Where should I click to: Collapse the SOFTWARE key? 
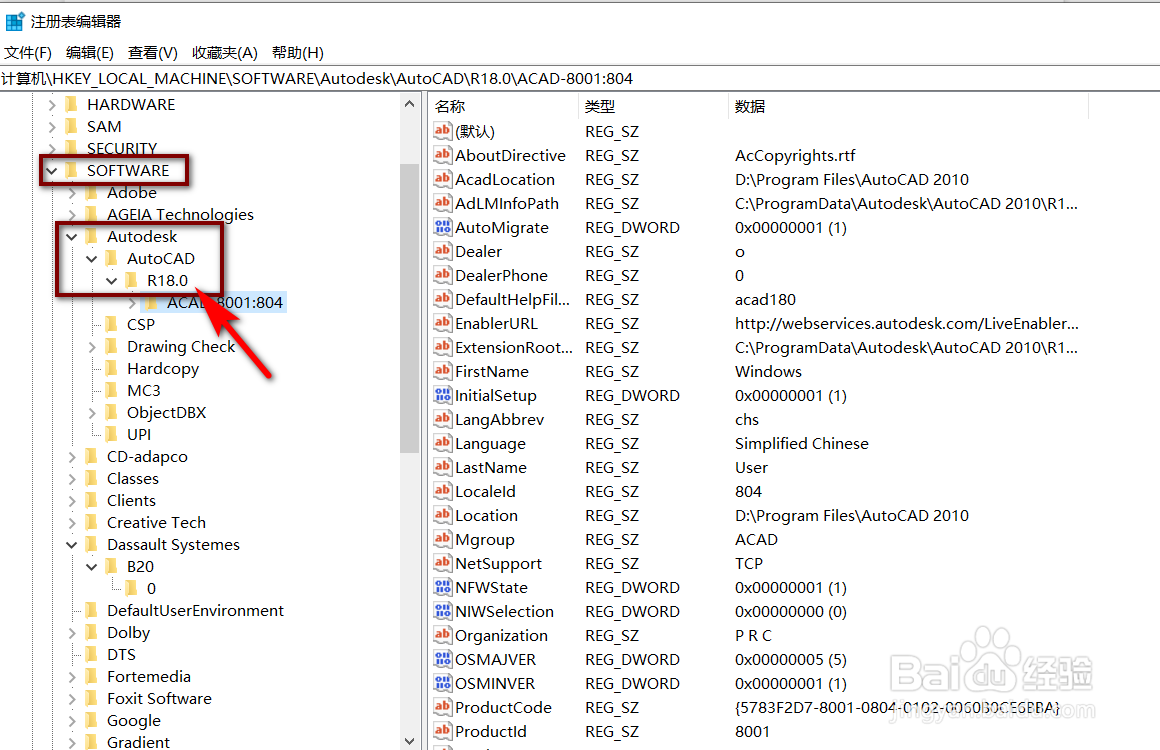pos(52,171)
